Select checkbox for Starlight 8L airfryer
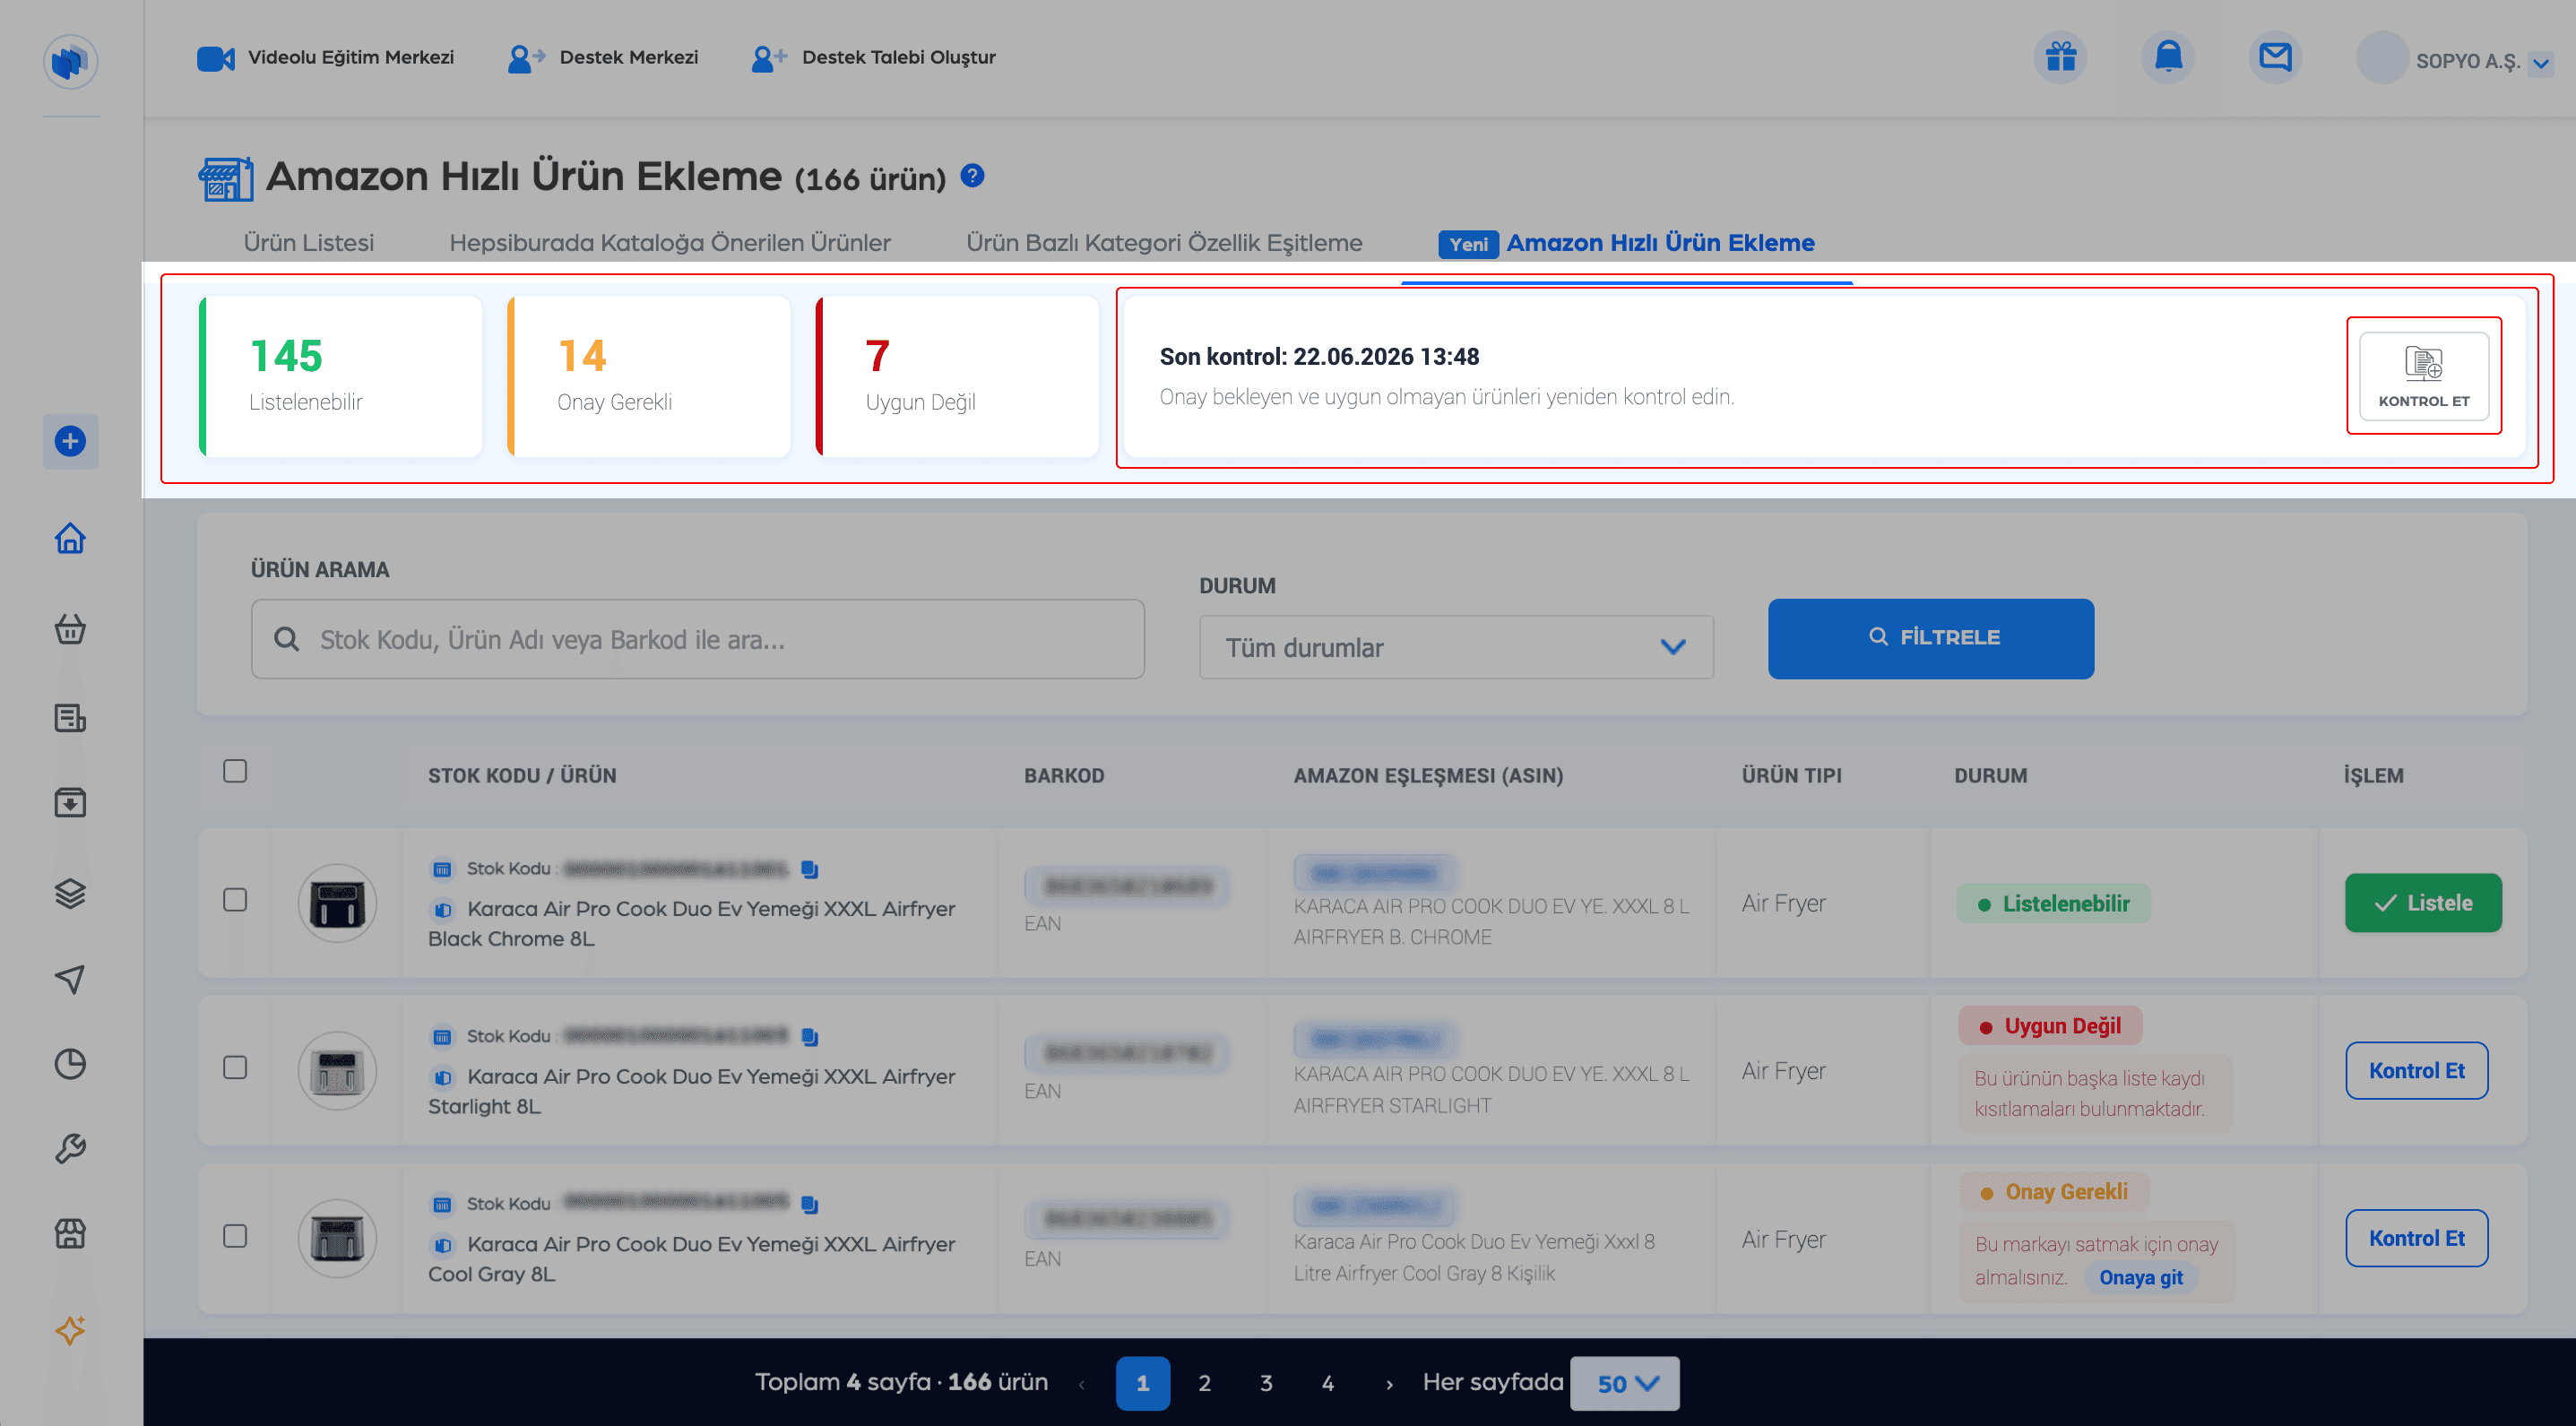Viewport: 2576px width, 1426px height. coord(235,1068)
